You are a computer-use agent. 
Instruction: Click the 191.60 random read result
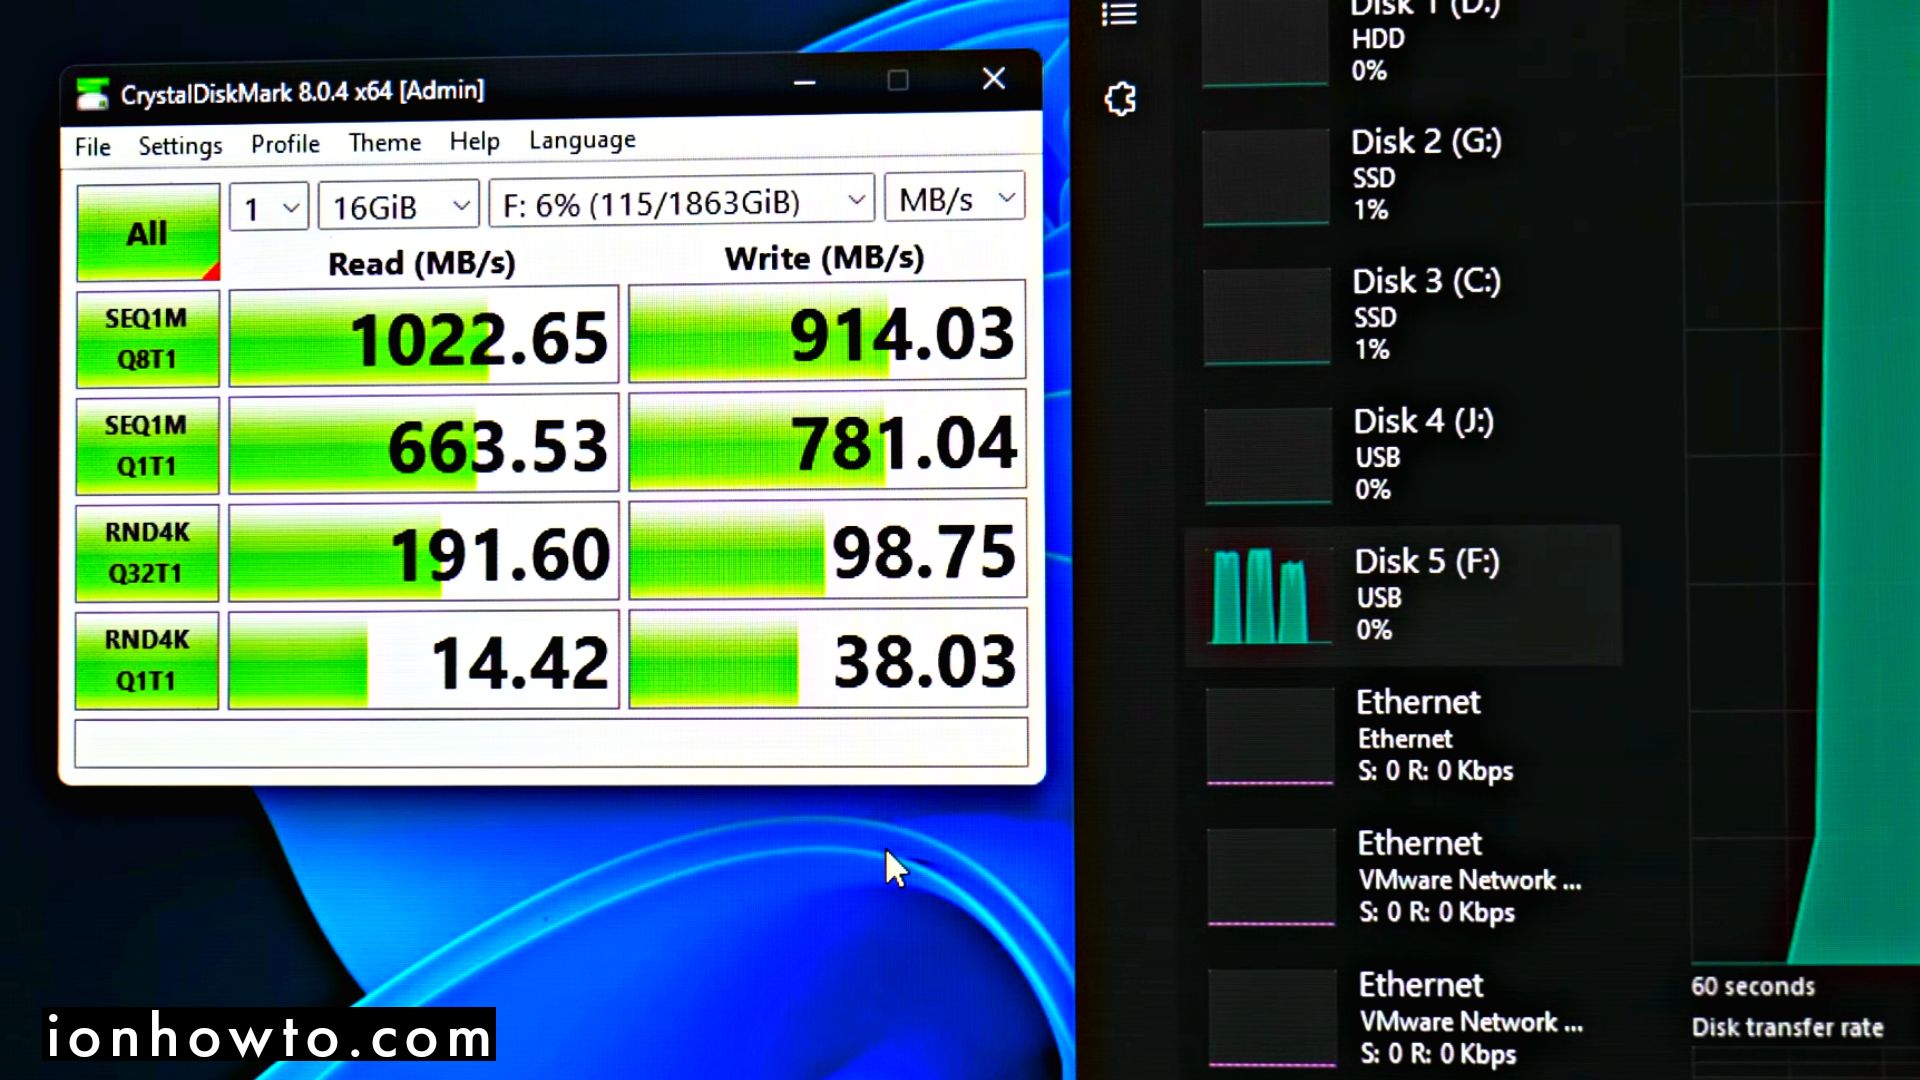424,553
